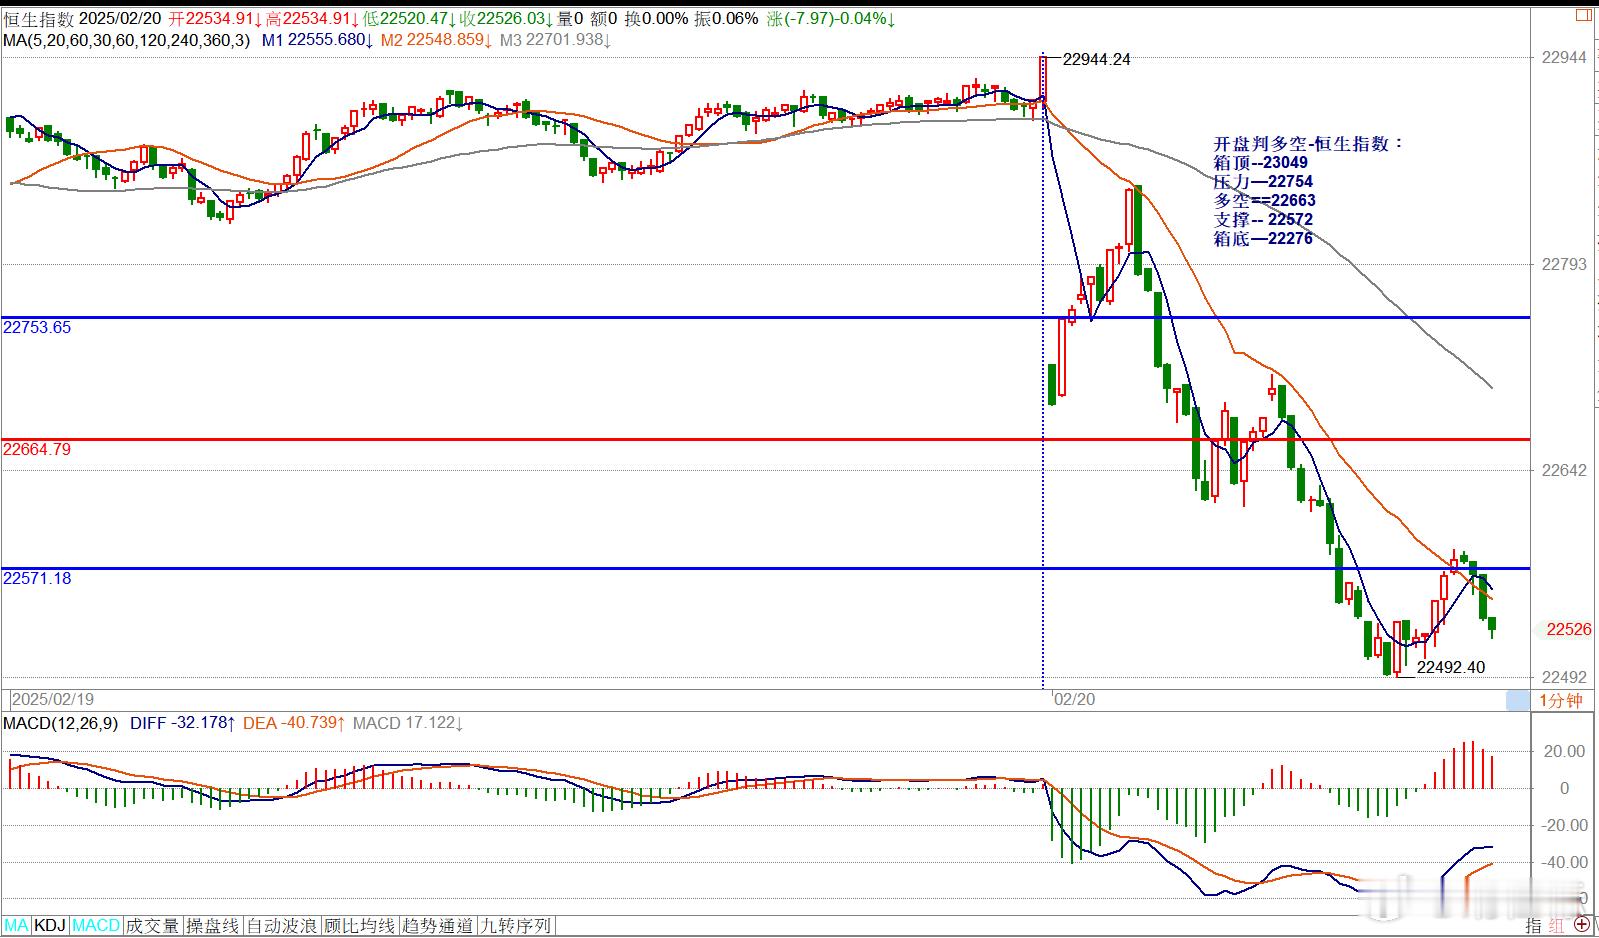Click the 开22534.91 open price value
1599x938 pixels.
[216, 19]
